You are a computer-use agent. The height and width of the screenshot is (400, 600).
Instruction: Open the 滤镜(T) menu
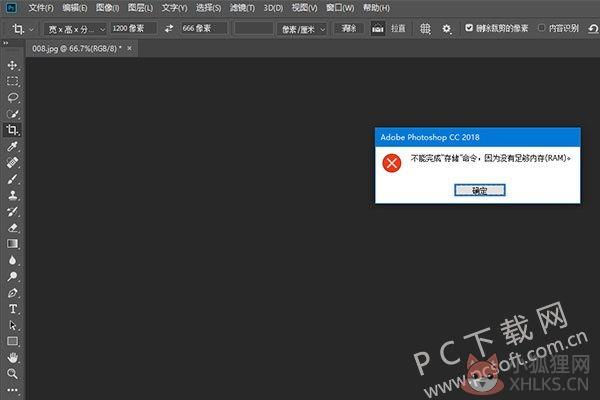point(242,8)
